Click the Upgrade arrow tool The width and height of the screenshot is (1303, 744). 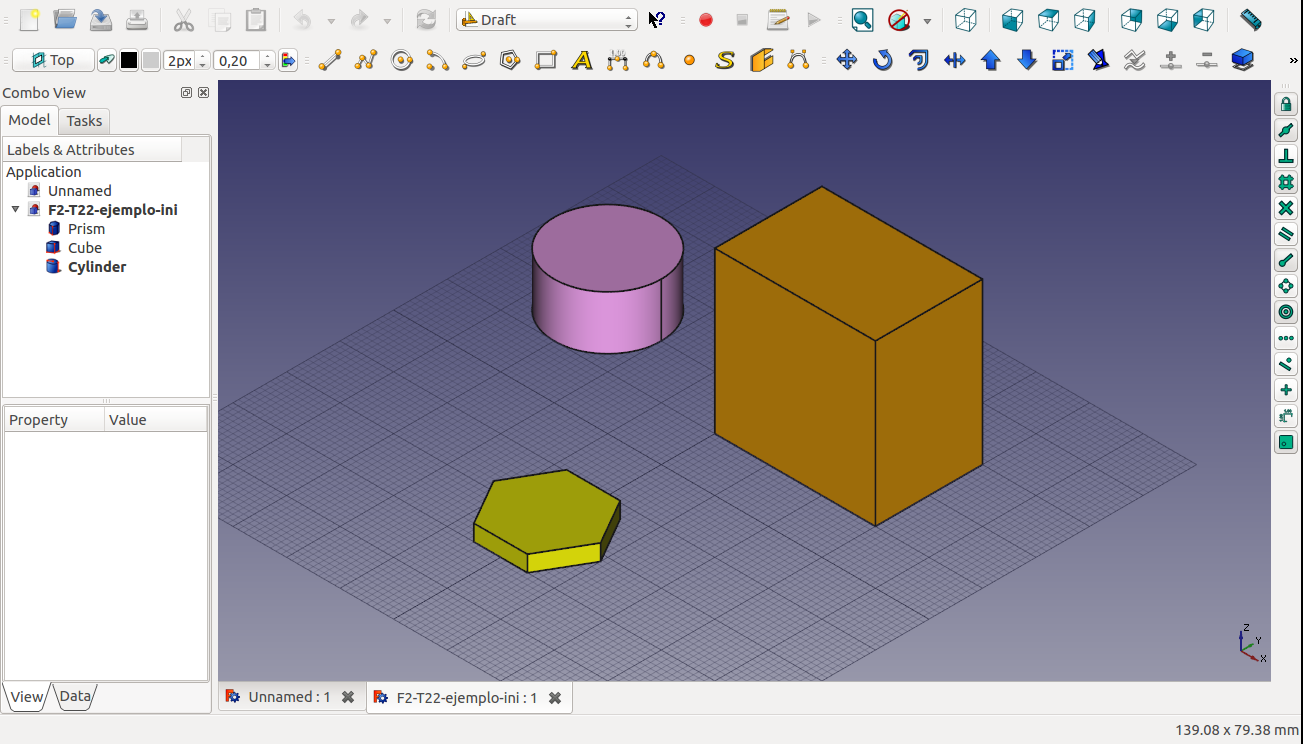(x=991, y=61)
